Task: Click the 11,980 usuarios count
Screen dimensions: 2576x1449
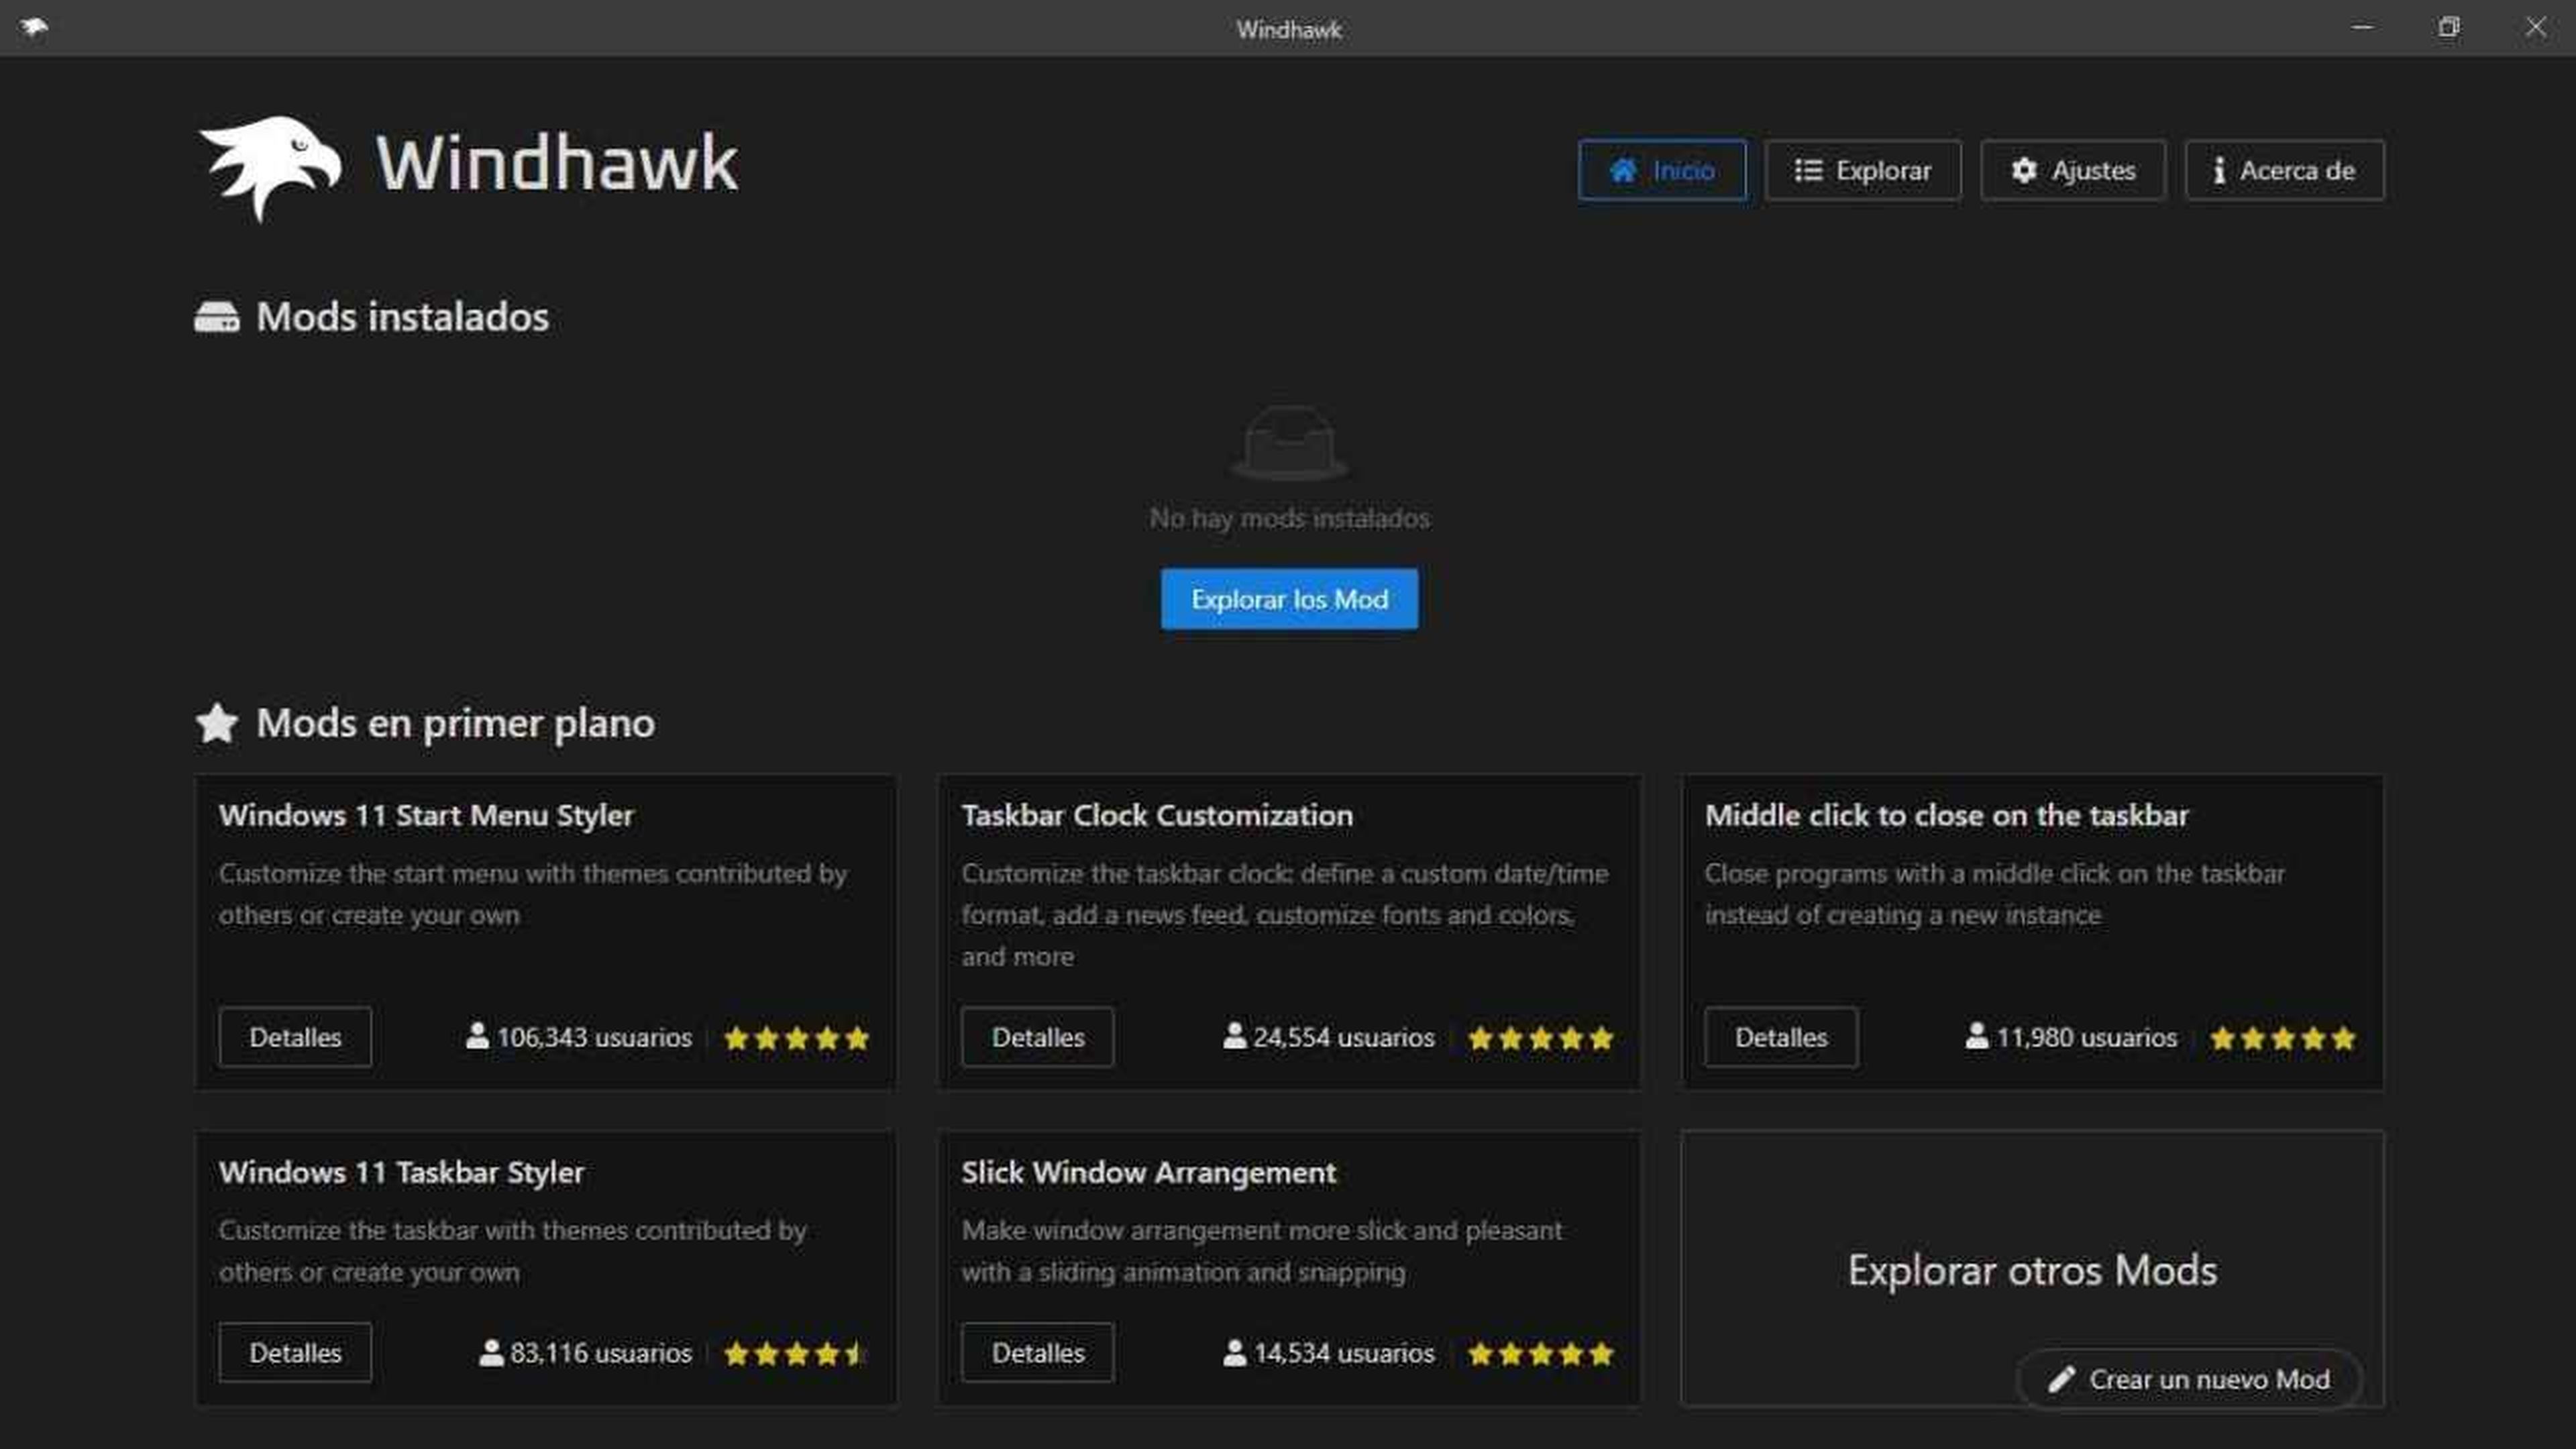Action: click(x=2086, y=1037)
